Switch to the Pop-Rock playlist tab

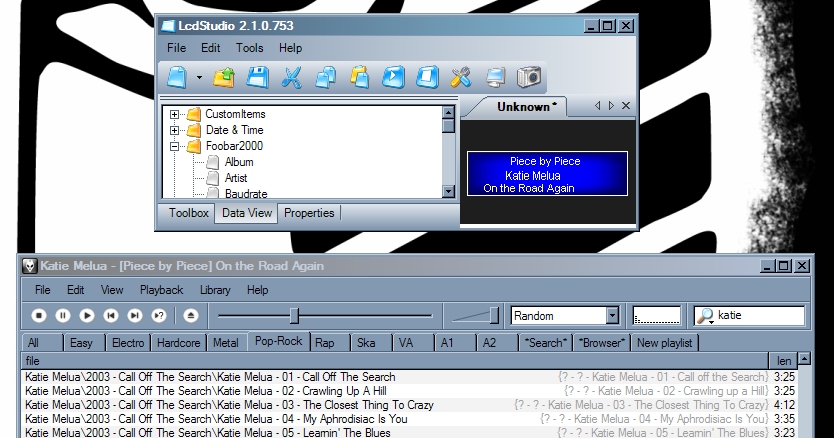[278, 342]
